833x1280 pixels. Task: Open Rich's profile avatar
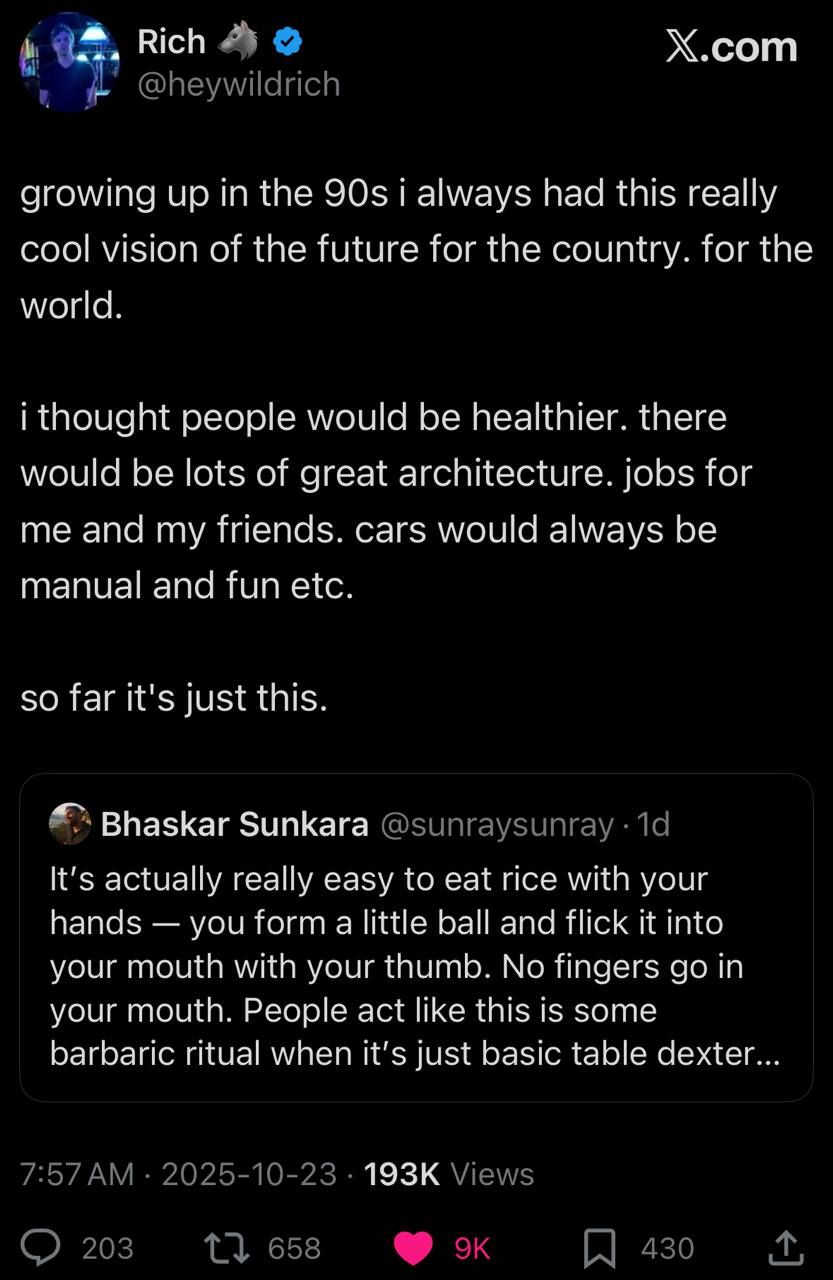69,62
